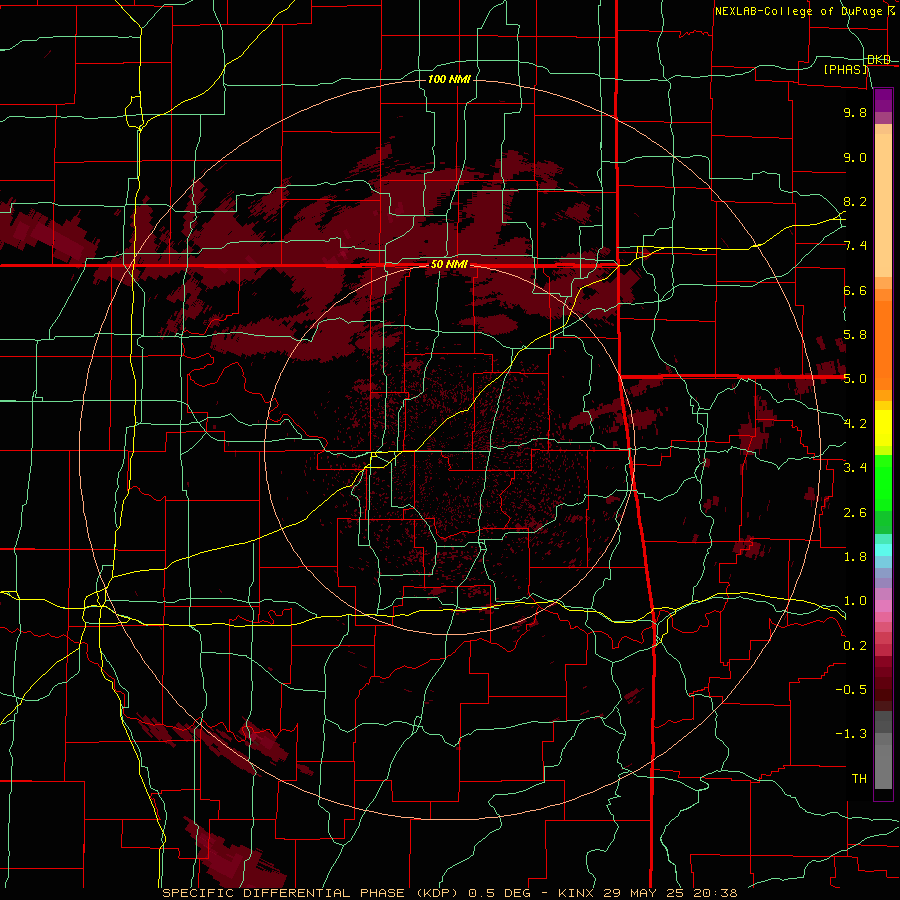This screenshot has width=900, height=900.
Task: Click the 7.4 legend value
Action: [x=855, y=246]
